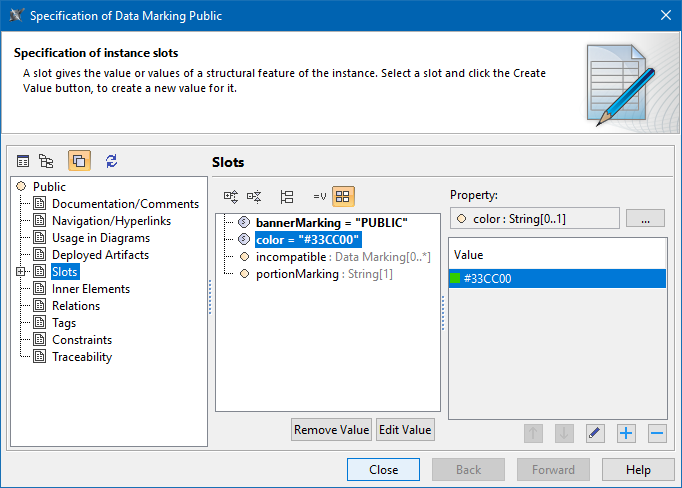Click the refresh arrows icon
Viewport: 682px width, 488px height.
[x=111, y=161]
